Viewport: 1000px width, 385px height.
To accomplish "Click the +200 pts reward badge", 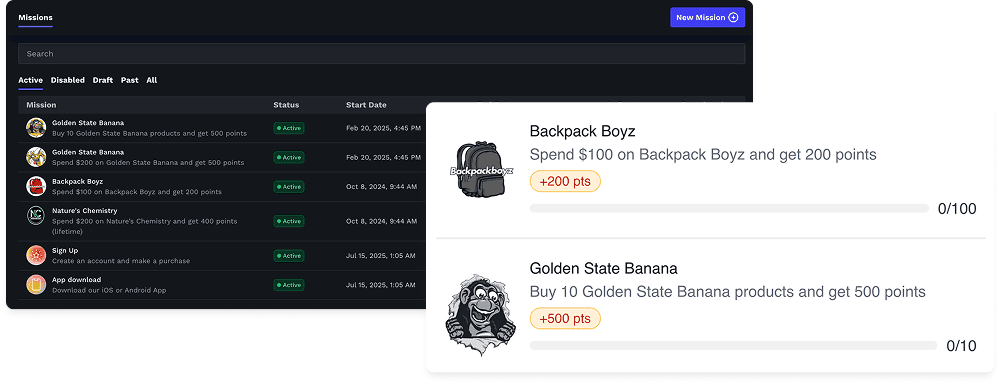I will pos(565,181).
